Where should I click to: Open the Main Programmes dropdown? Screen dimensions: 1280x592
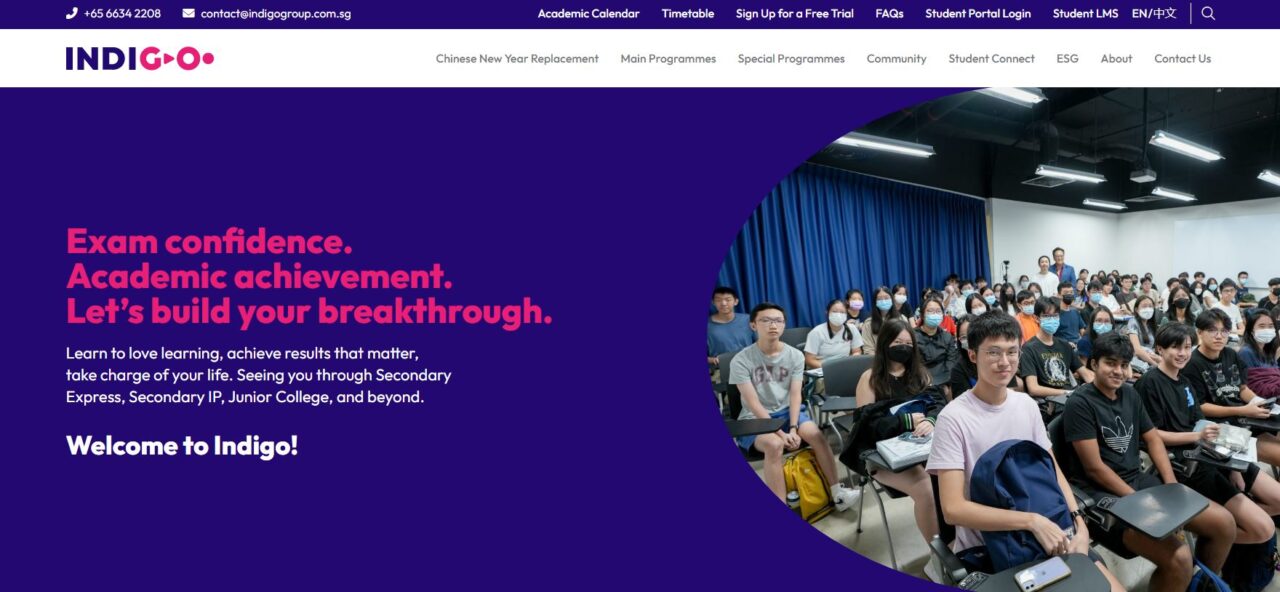tap(668, 59)
